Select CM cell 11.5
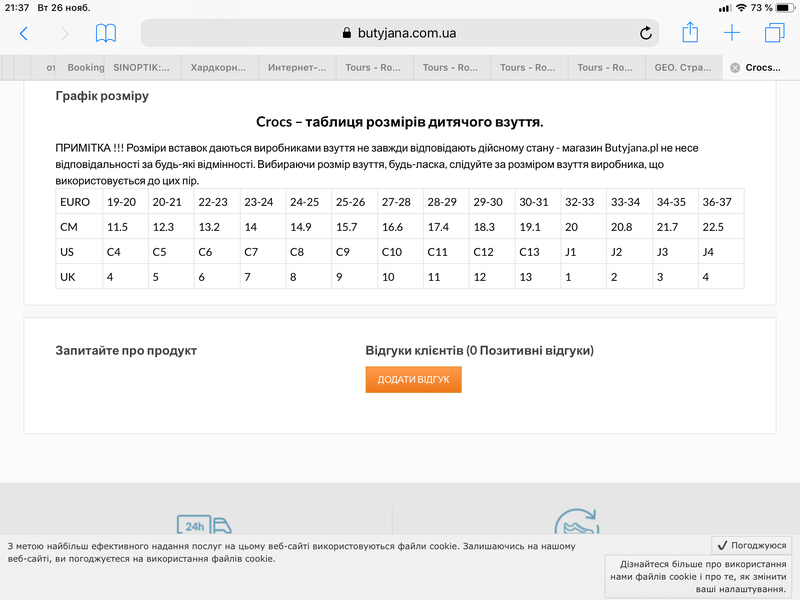This screenshot has width=800, height=600. tap(126, 227)
